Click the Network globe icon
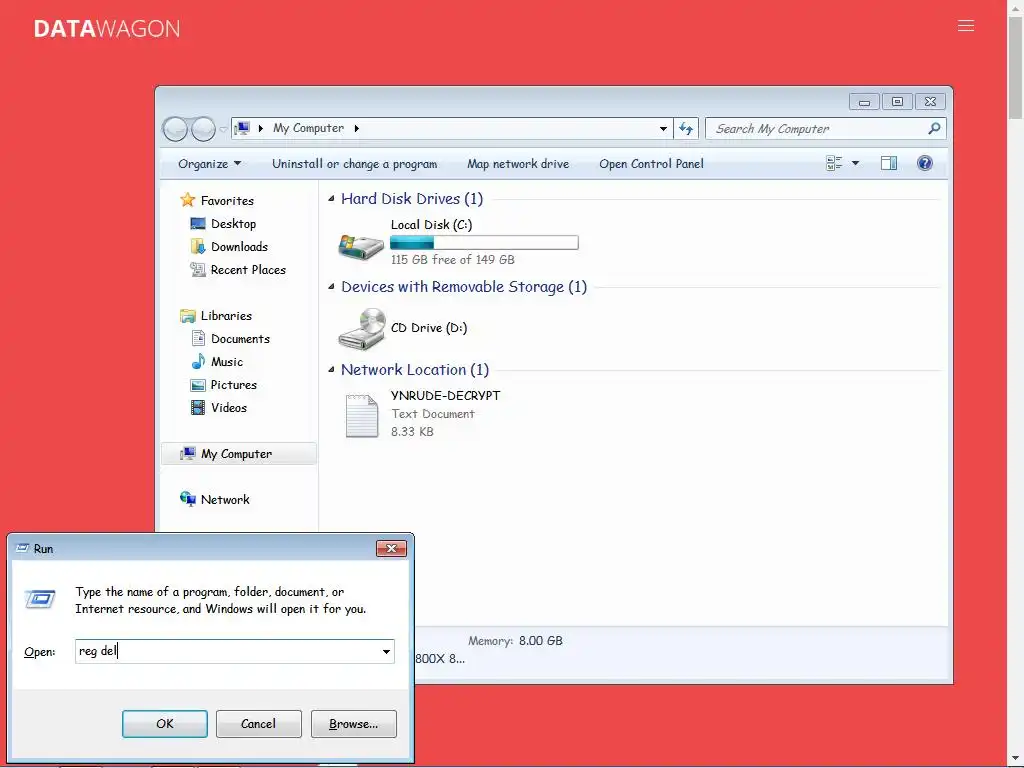 click(188, 499)
